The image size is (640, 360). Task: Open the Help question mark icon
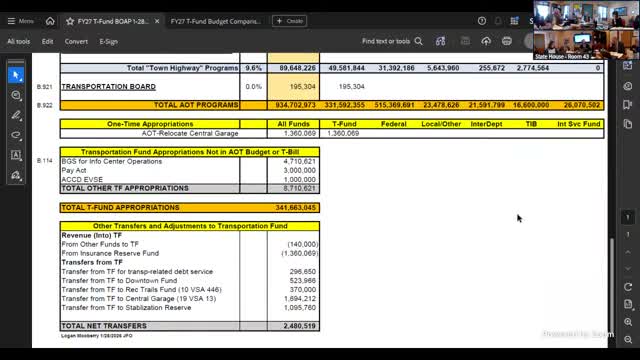pyautogui.click(x=482, y=21)
